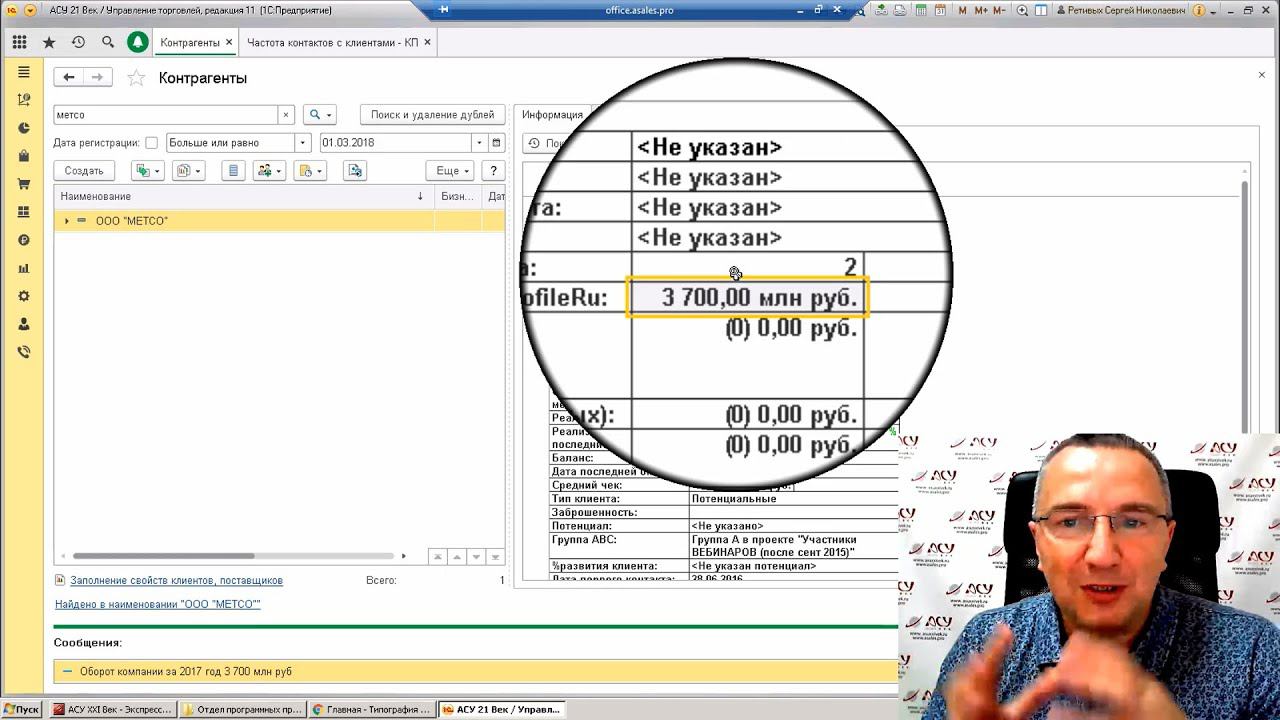The width and height of the screenshot is (1280, 720).
Task: Click the Создать button
Action: [84, 171]
